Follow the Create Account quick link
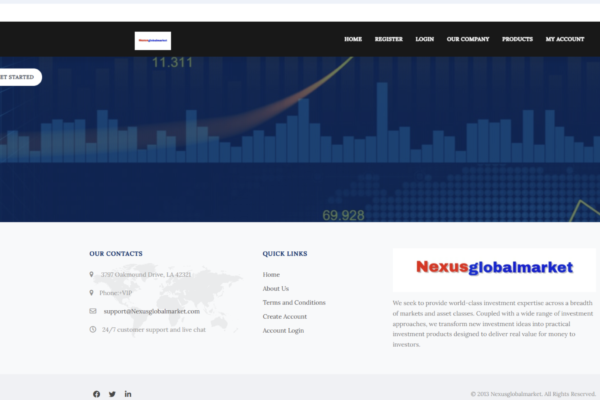600x400 pixels. point(285,317)
